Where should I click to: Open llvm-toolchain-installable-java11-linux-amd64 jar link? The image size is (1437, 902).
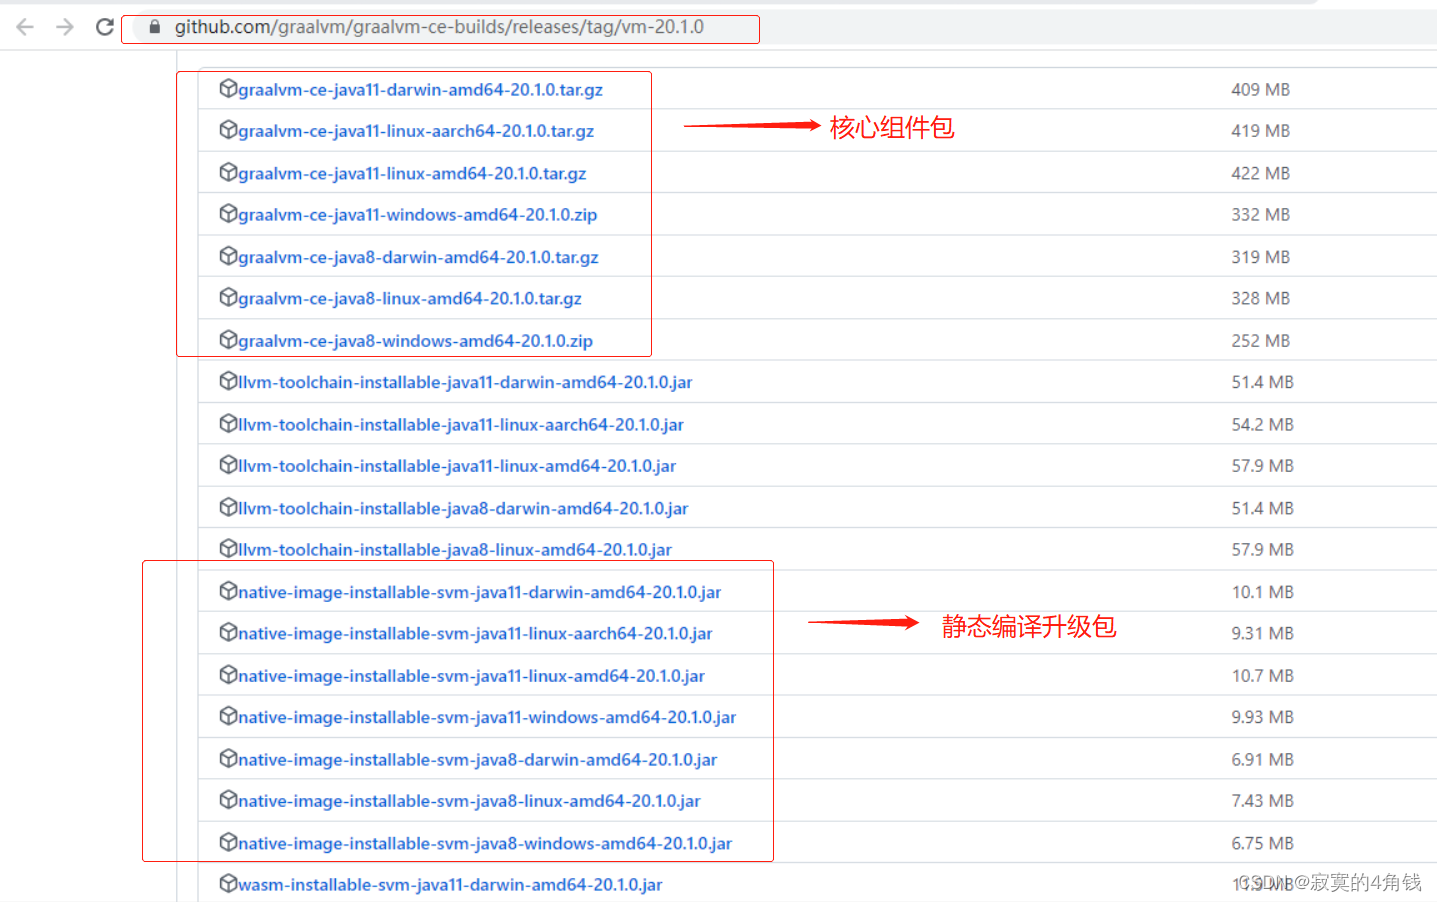click(x=457, y=466)
